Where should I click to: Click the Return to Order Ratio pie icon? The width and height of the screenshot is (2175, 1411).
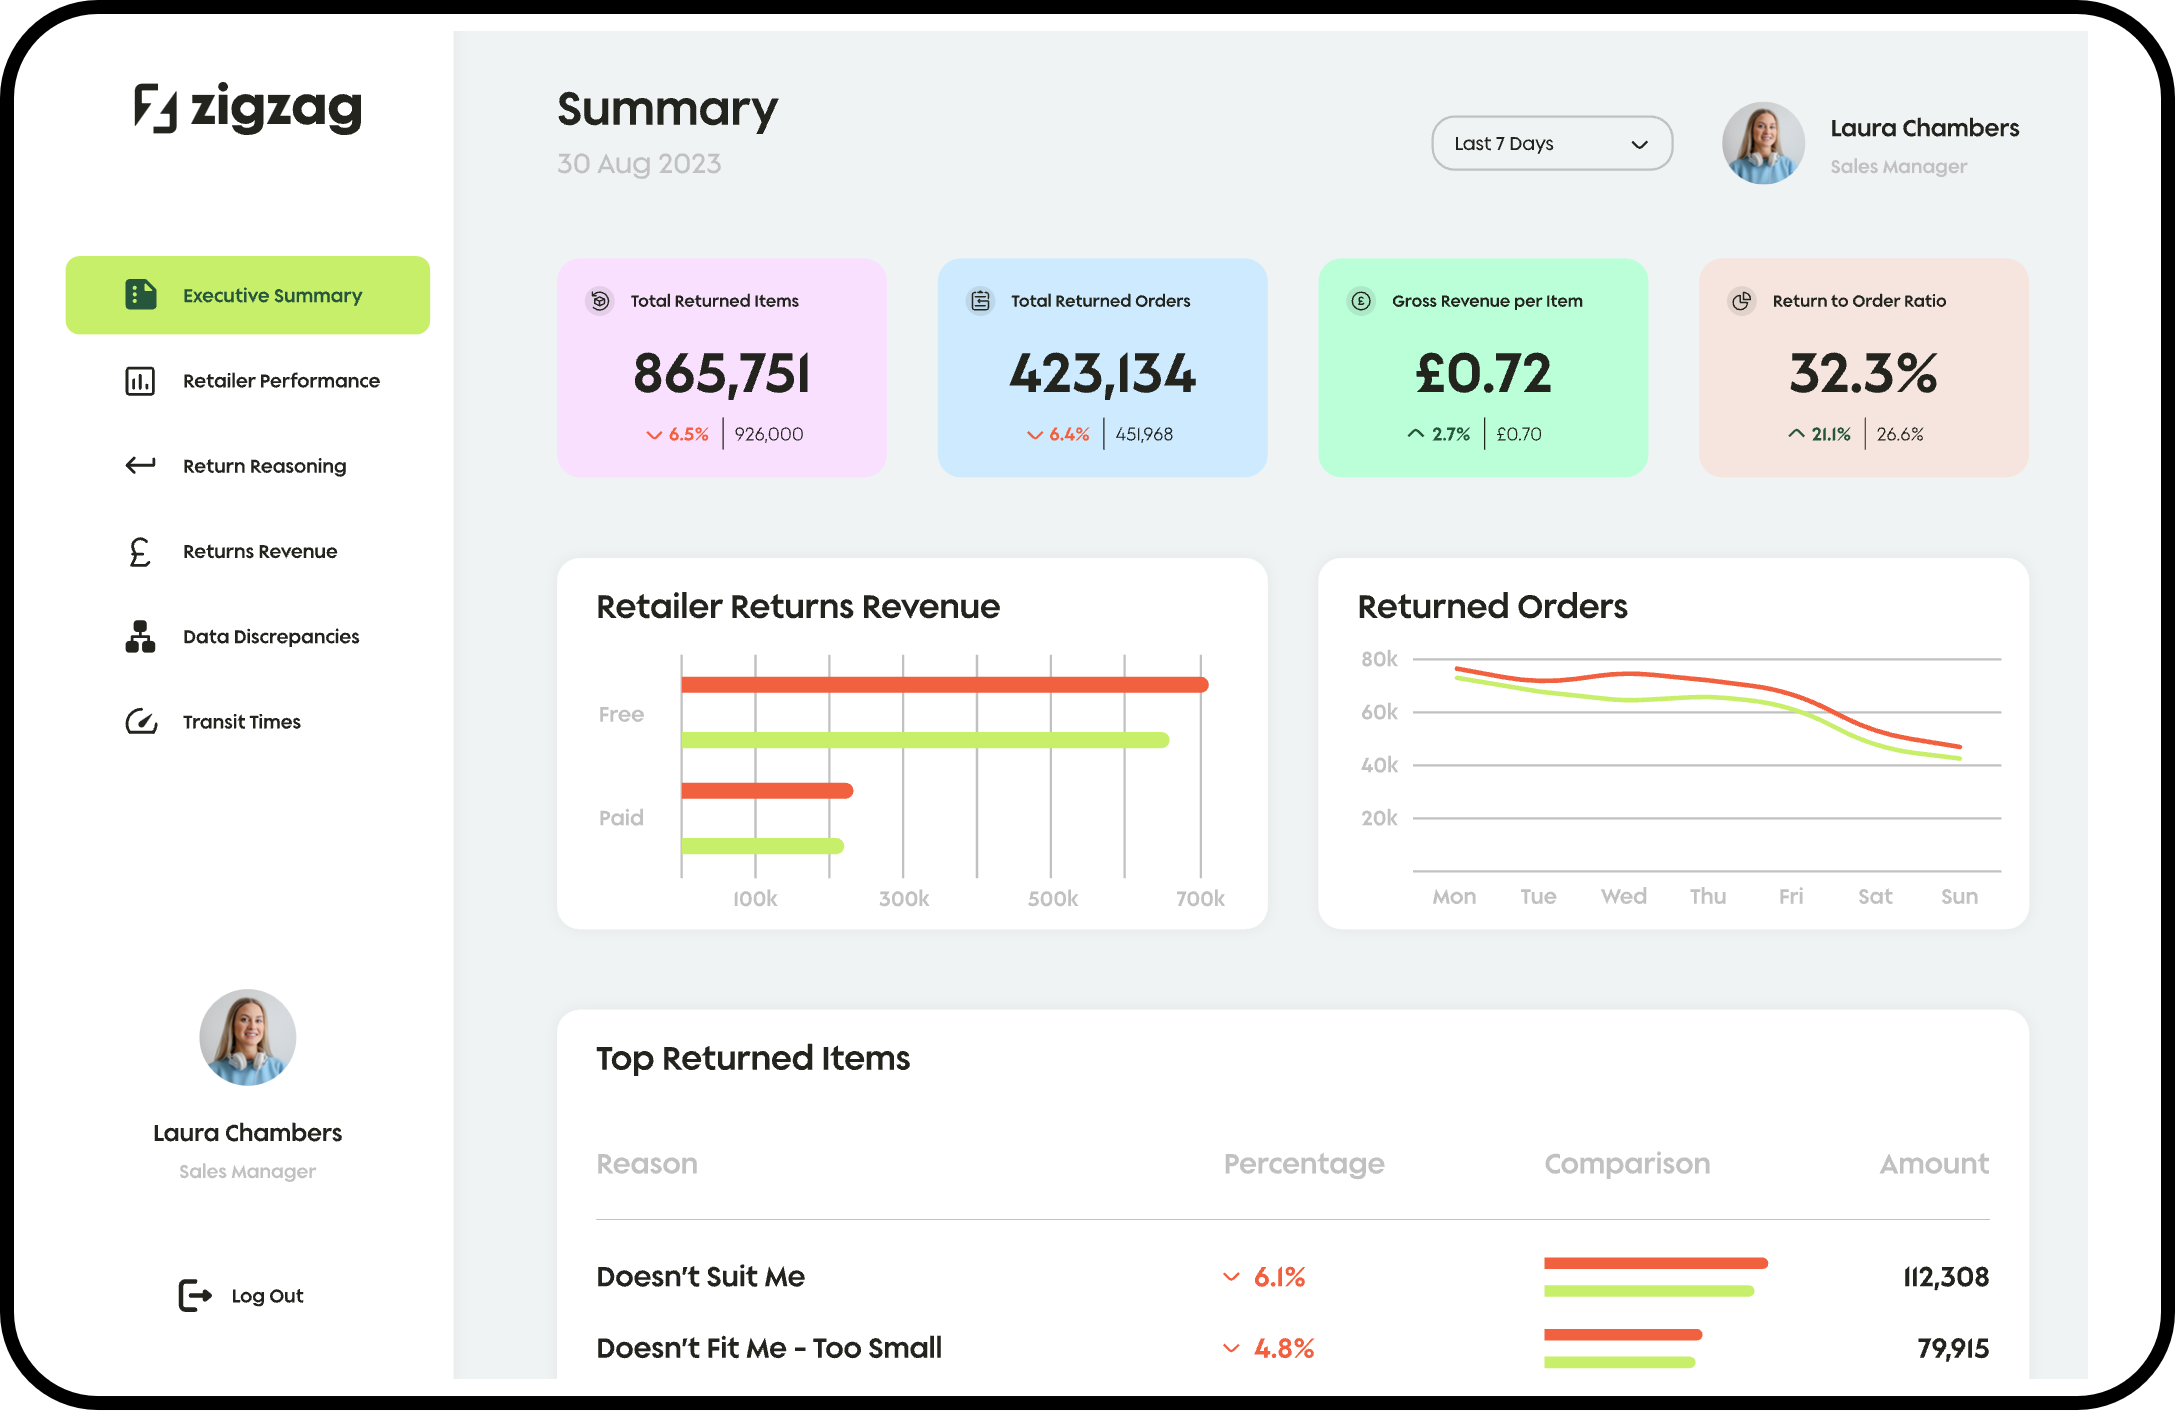click(x=1742, y=301)
